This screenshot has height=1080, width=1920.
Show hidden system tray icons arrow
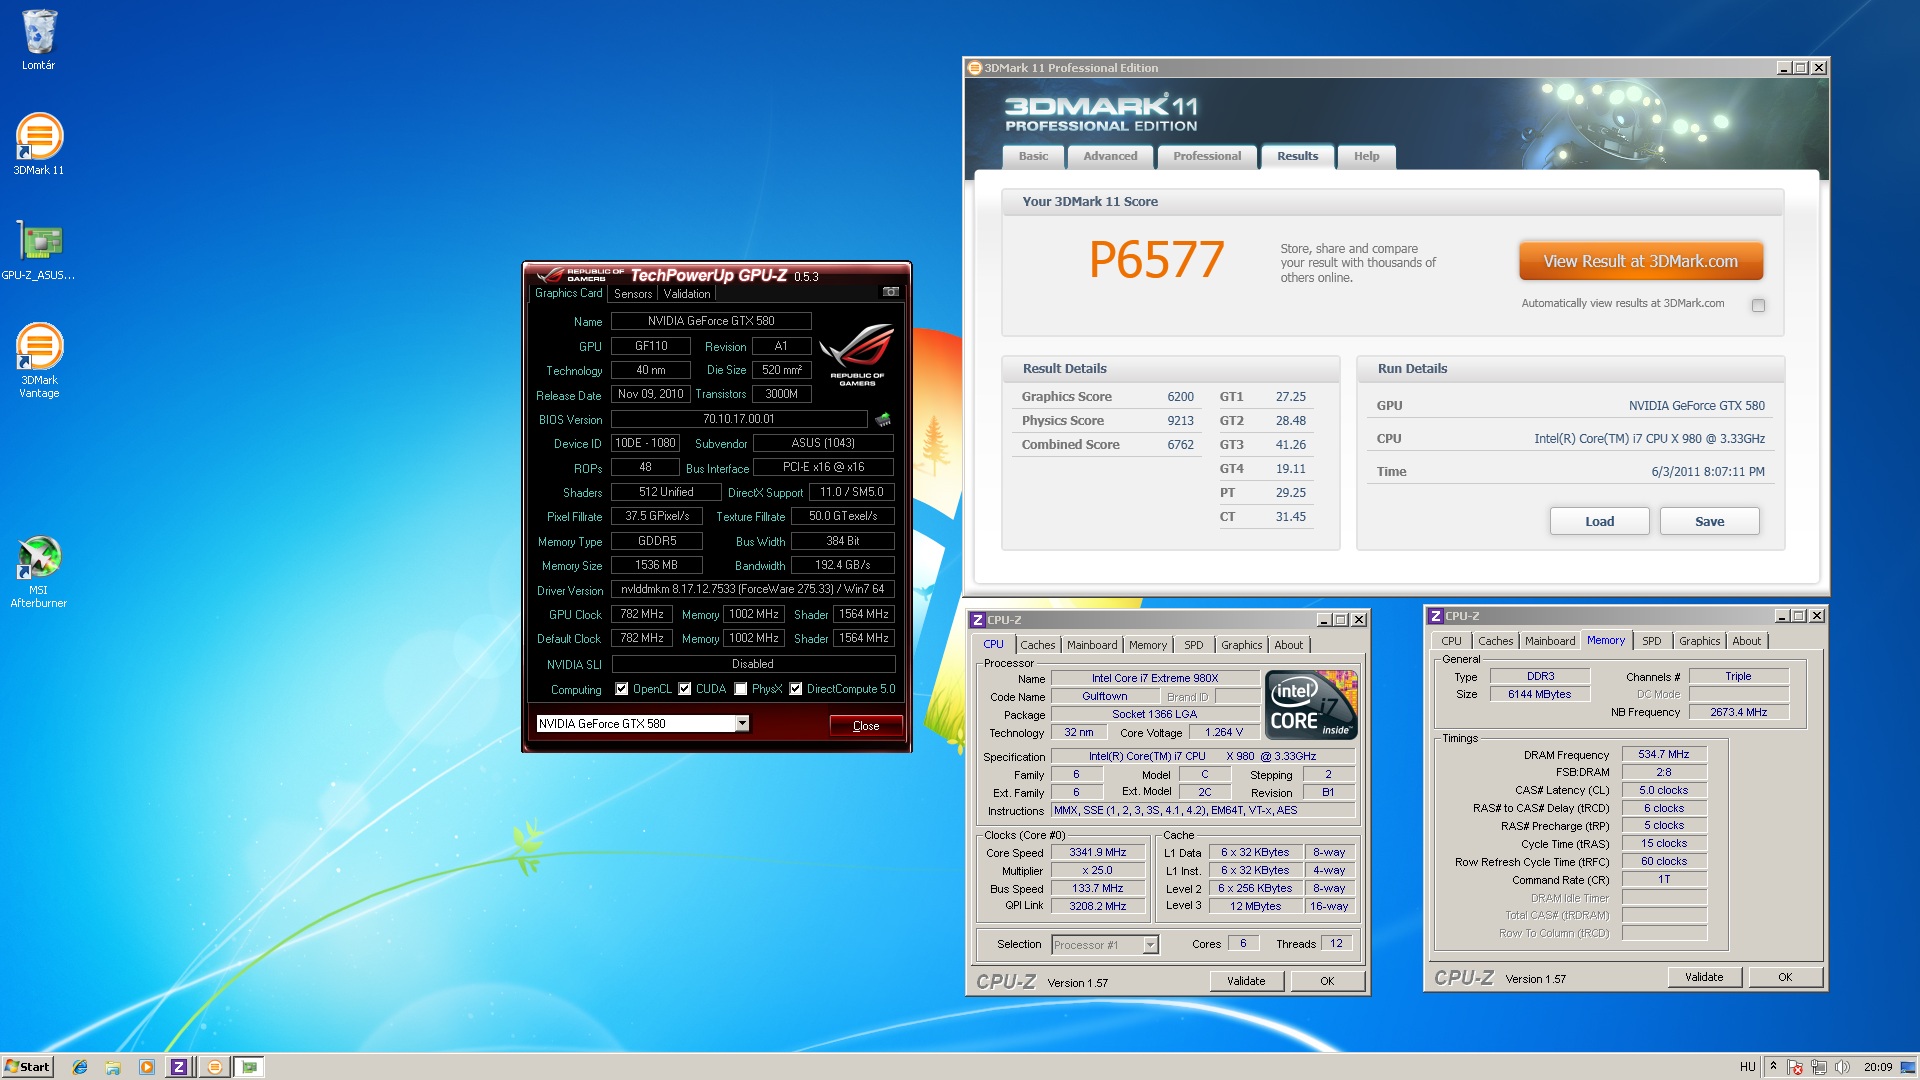point(1773,1066)
